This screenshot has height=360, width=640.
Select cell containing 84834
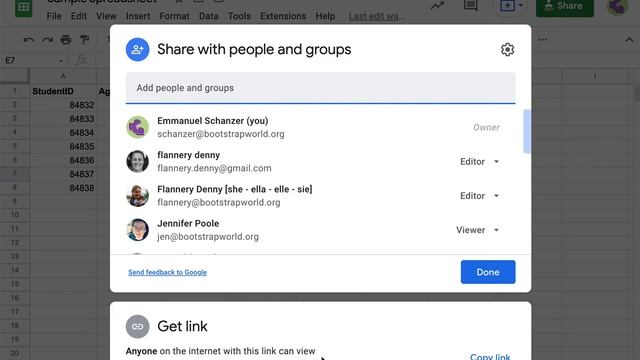coord(63,133)
